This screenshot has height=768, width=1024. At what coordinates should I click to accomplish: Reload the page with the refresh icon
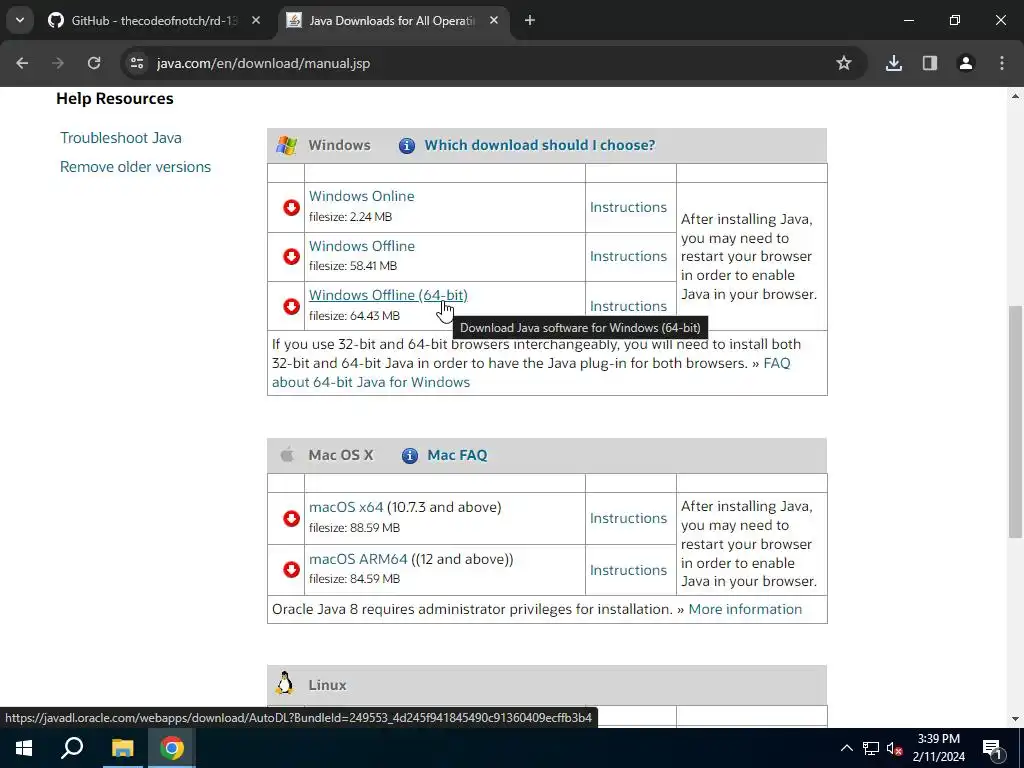(x=94, y=63)
